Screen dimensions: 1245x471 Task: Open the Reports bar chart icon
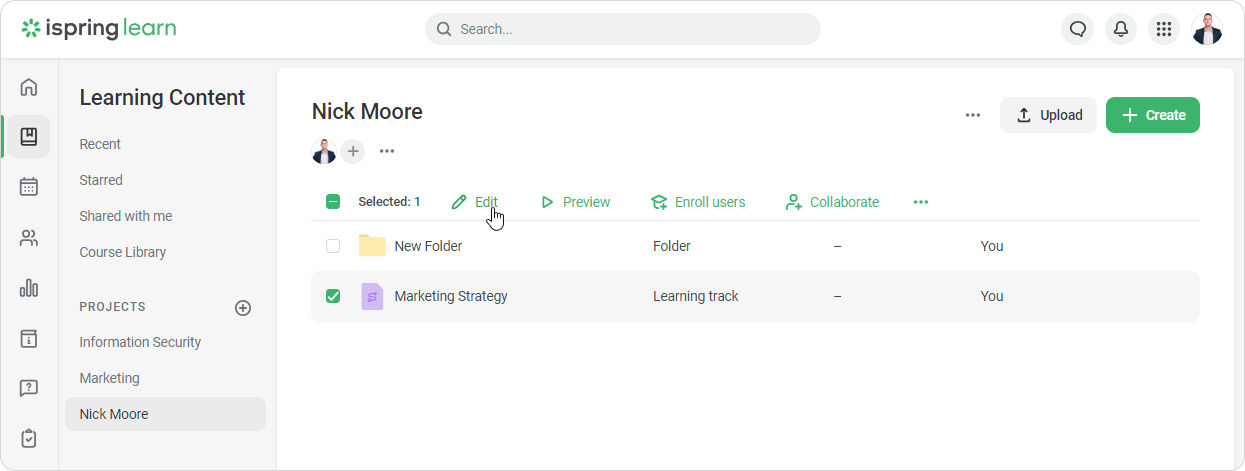(x=29, y=289)
